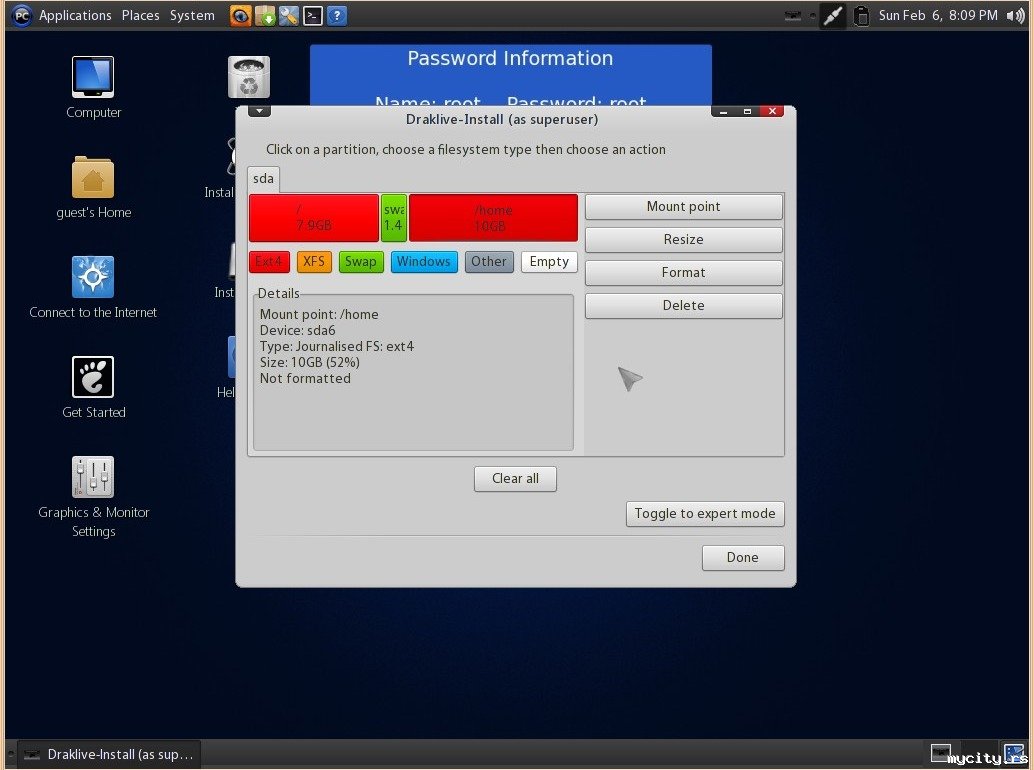
Task: Toggle to expert mode
Action: coord(705,514)
